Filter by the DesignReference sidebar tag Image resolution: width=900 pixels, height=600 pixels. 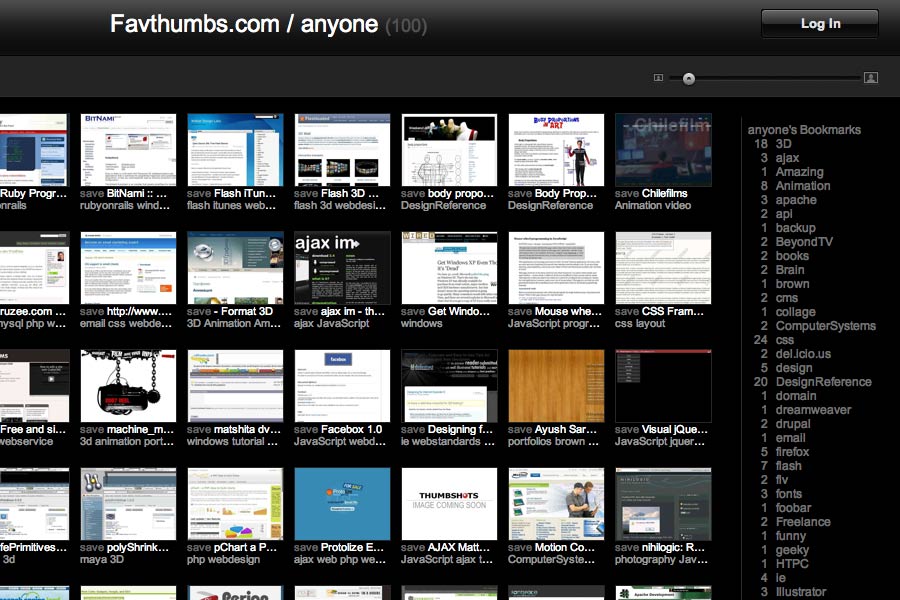coord(823,382)
